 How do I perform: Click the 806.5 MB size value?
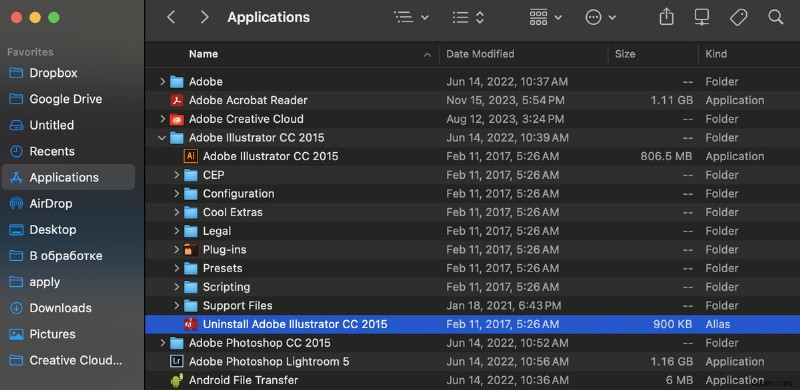pos(666,156)
